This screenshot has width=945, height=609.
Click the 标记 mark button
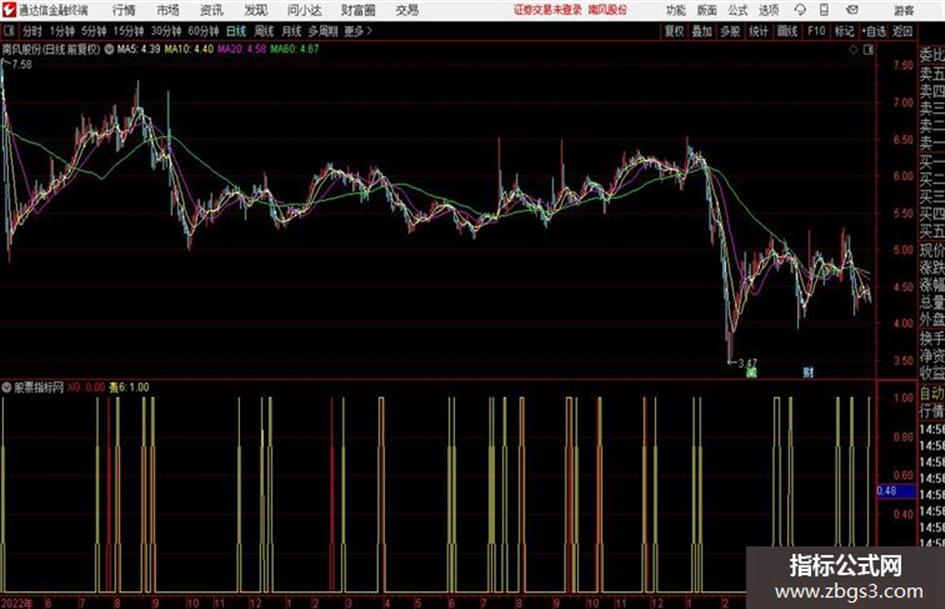click(x=844, y=31)
